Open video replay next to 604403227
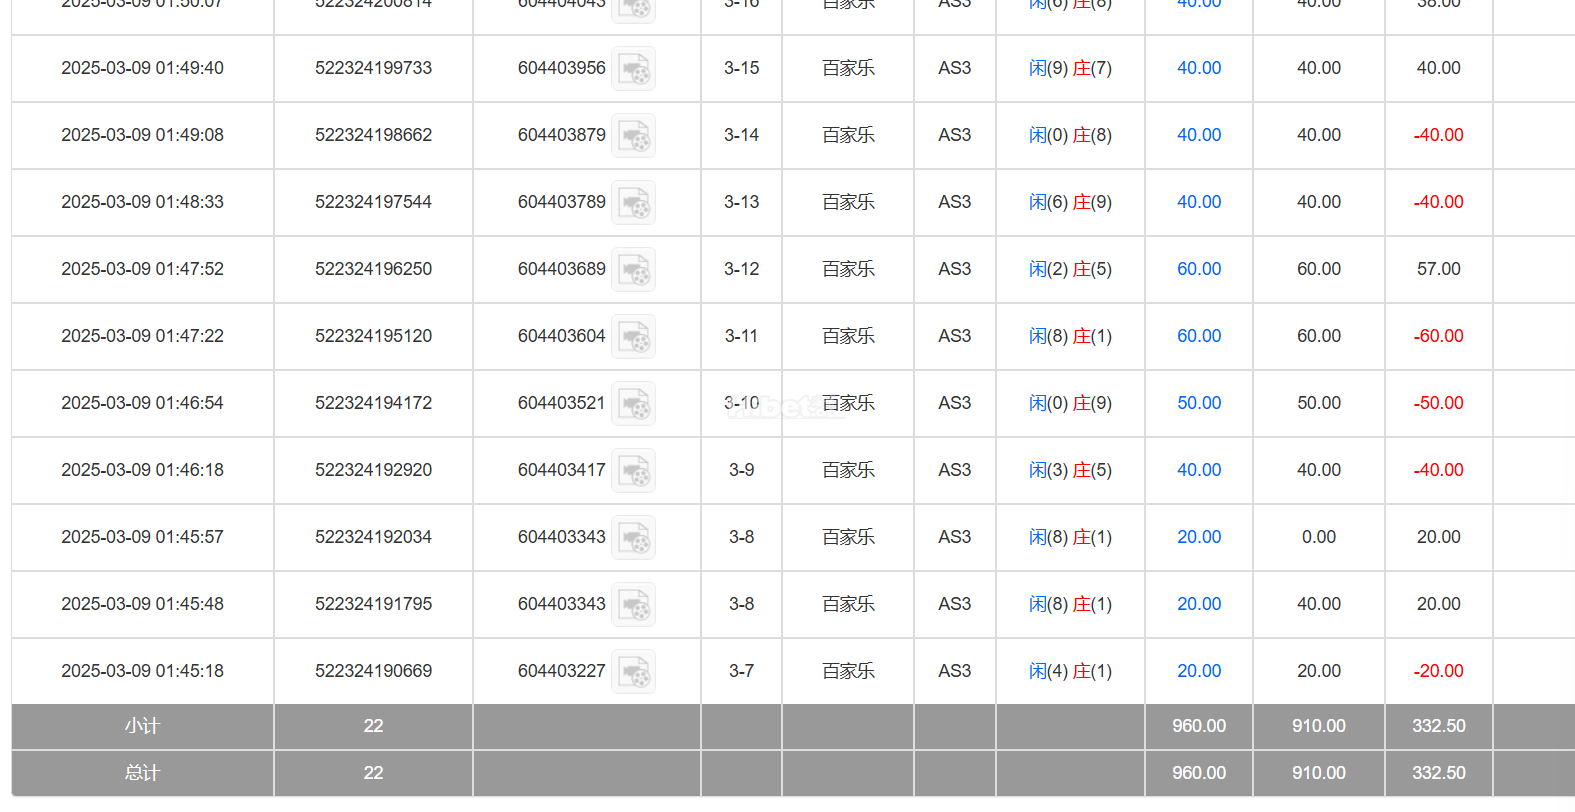Viewport: 1575px width, 812px height. point(633,672)
